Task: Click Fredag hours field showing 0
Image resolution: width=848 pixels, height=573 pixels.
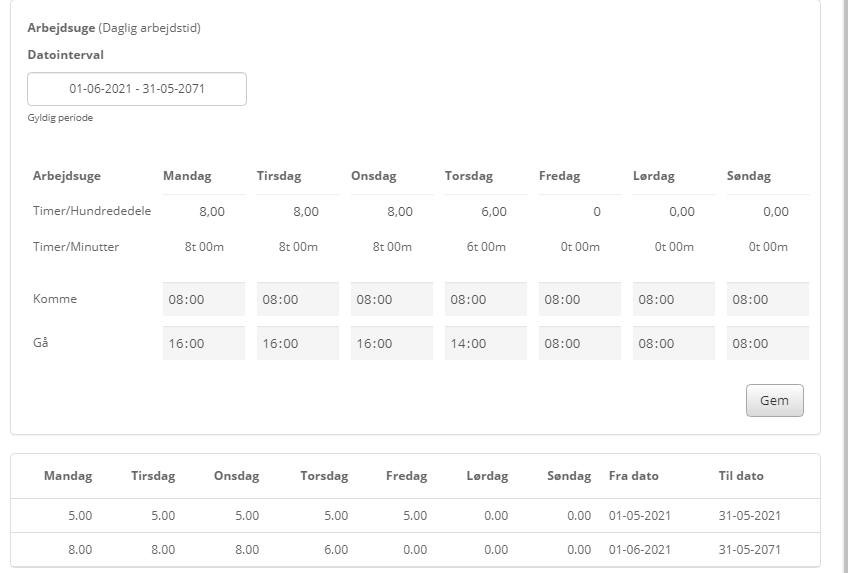Action: pyautogui.click(x=580, y=212)
